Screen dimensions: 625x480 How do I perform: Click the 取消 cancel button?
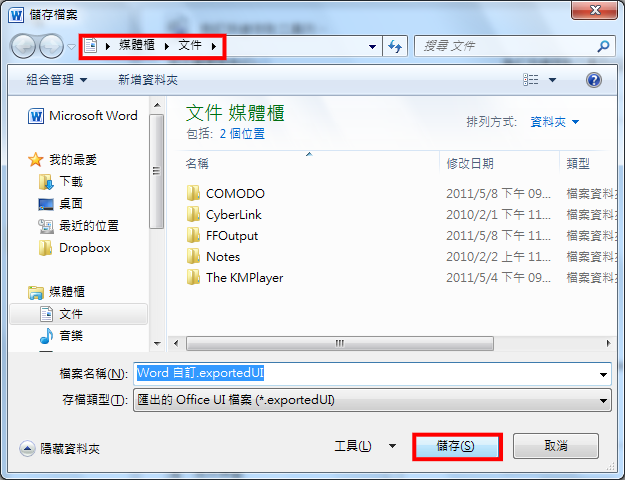556,446
